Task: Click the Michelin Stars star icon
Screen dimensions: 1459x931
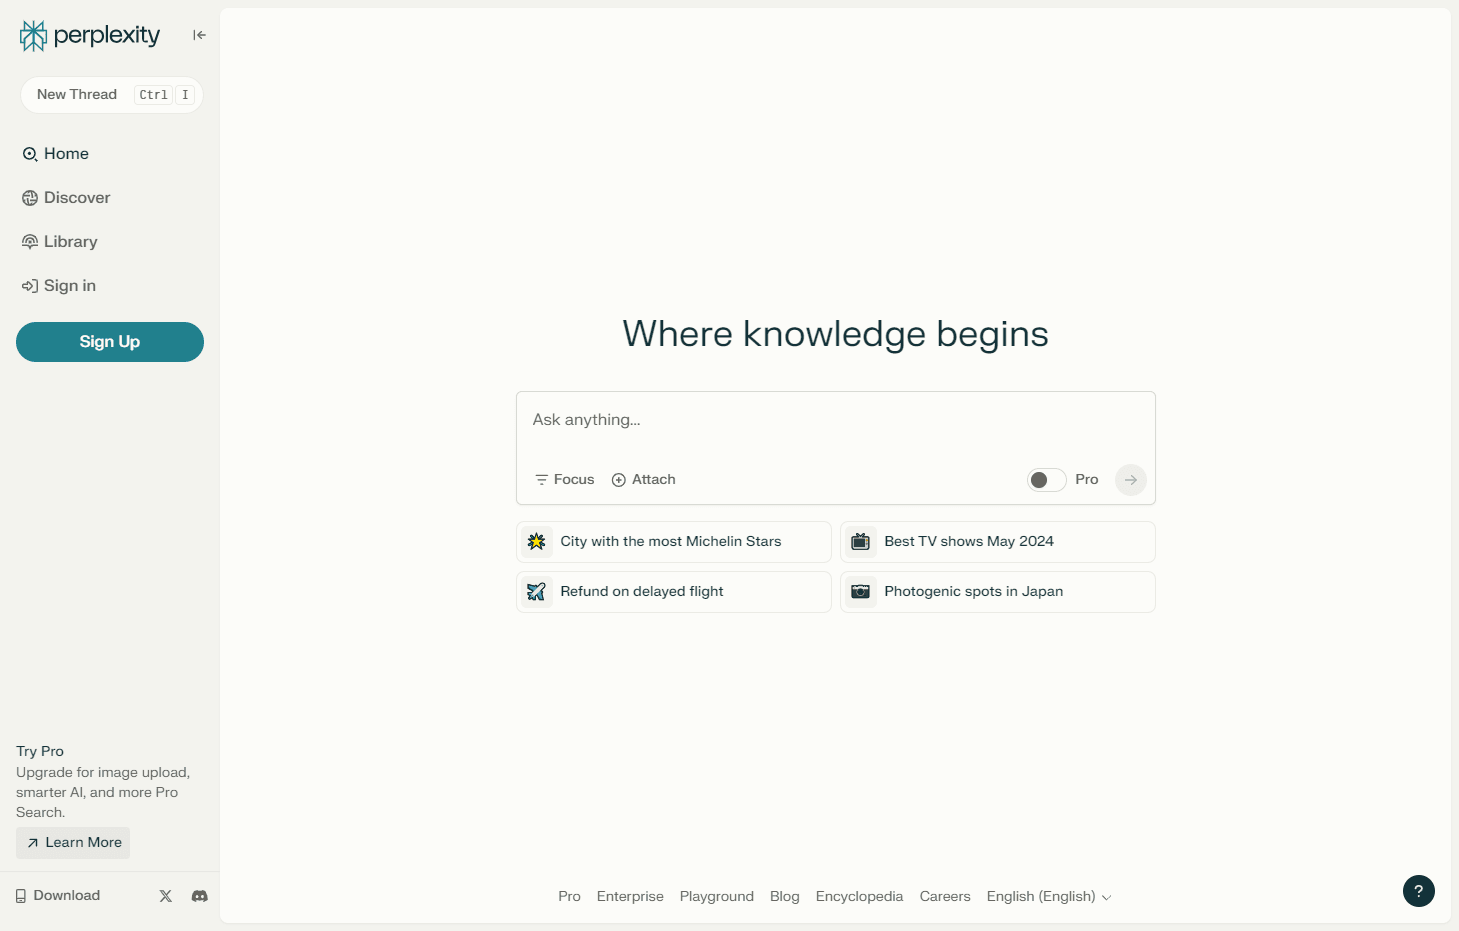Action: click(537, 542)
